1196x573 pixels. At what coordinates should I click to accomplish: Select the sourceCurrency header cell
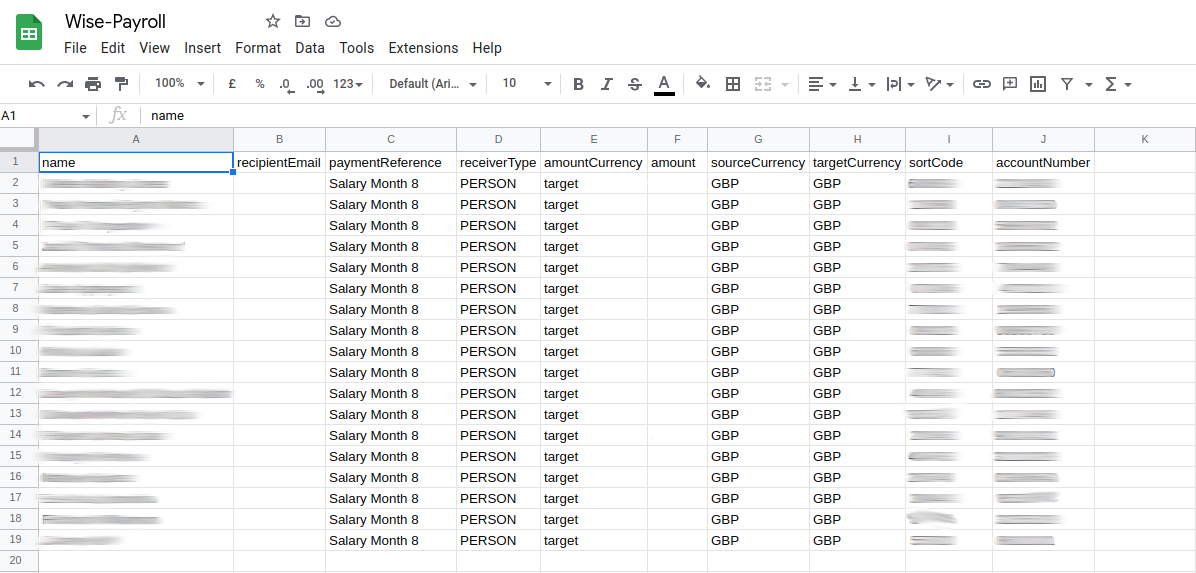pyautogui.click(x=758, y=163)
